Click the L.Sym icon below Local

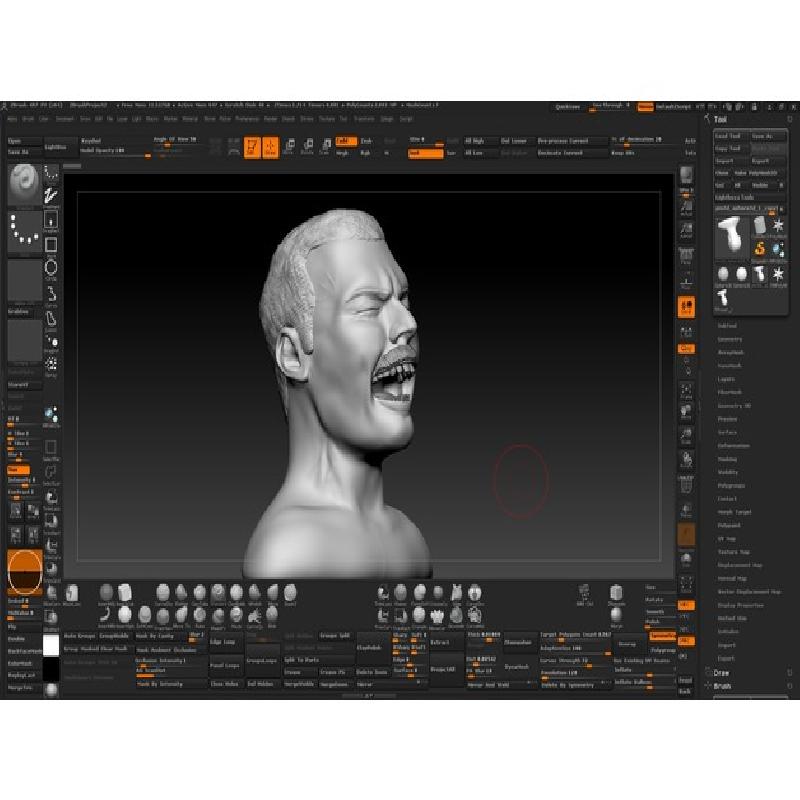pyautogui.click(x=686, y=332)
